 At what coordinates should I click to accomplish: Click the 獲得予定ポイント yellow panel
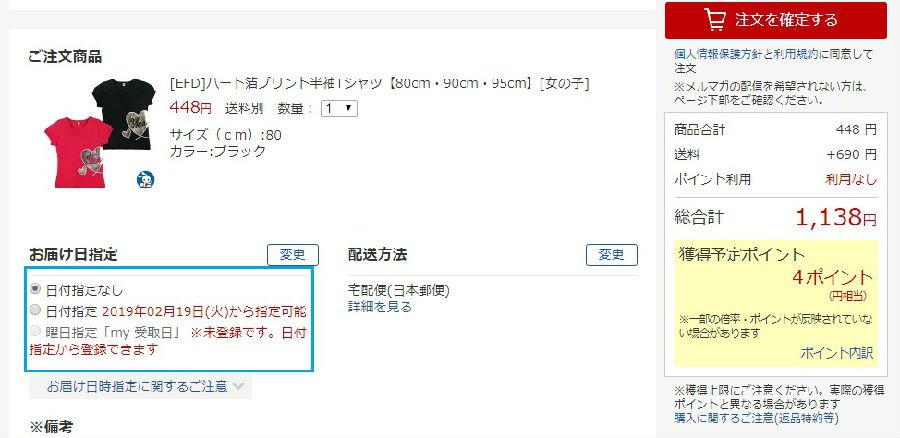point(777,303)
